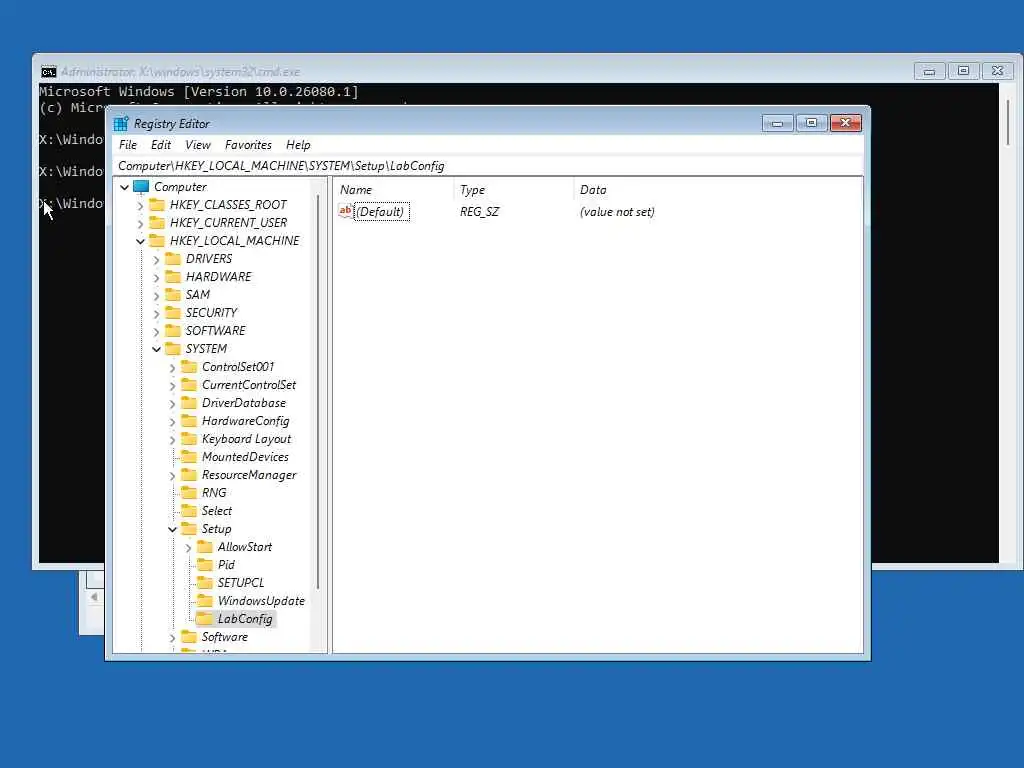
Task: Select the lowercase Software key under SYSTEM
Action: pyautogui.click(x=225, y=637)
